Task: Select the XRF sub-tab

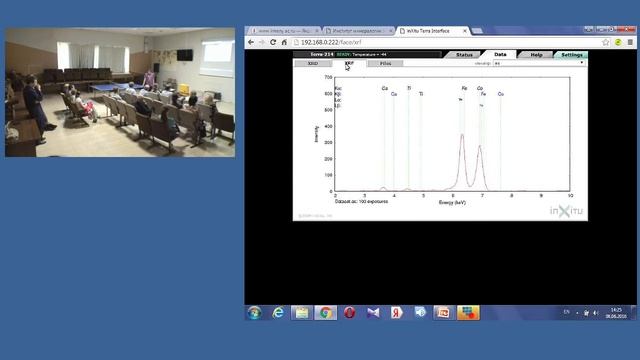Action: point(349,63)
